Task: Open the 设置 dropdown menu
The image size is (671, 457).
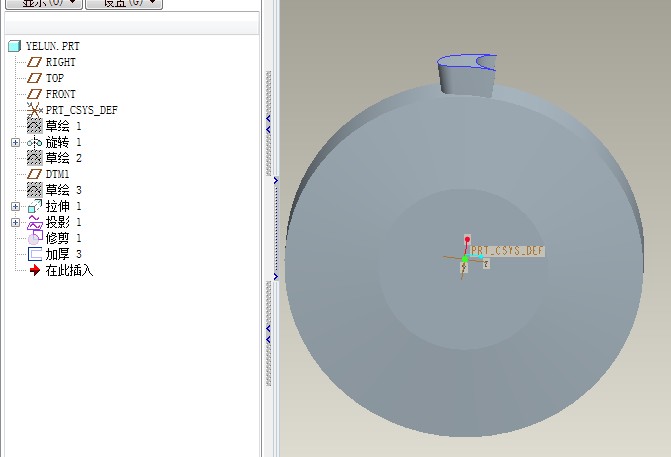Action: (x=124, y=3)
